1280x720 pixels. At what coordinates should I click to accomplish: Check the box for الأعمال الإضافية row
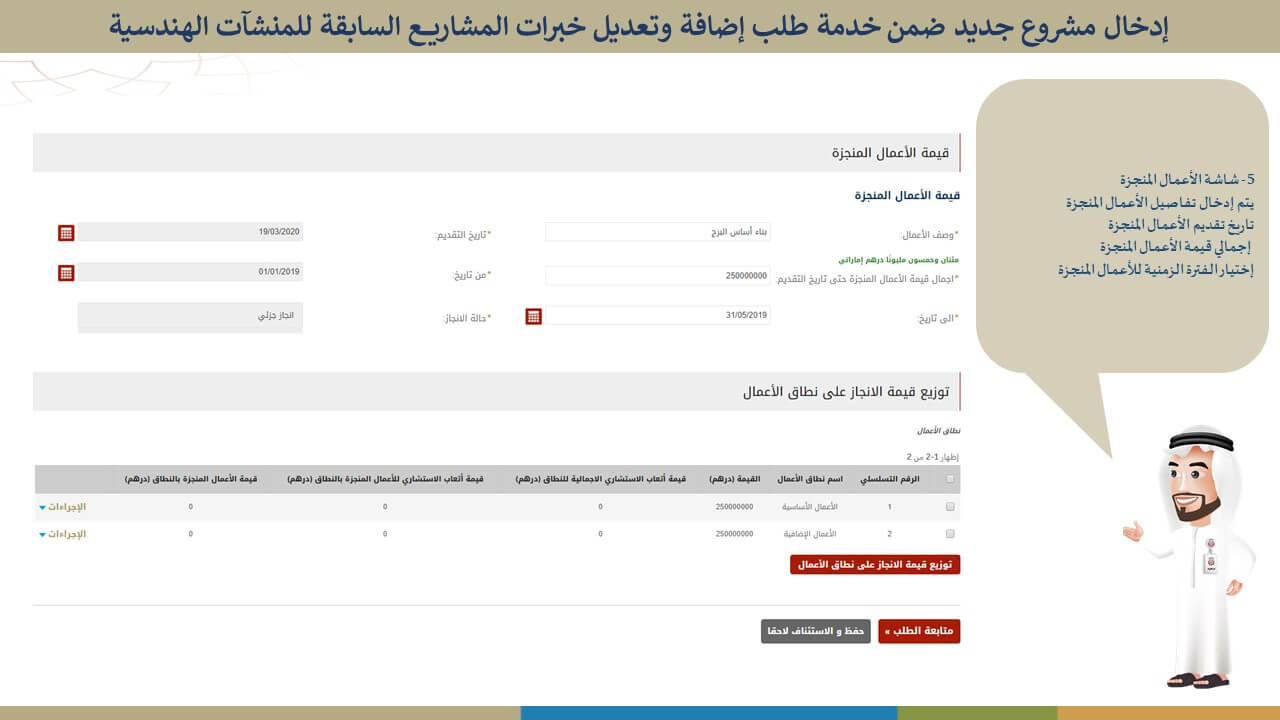(949, 534)
